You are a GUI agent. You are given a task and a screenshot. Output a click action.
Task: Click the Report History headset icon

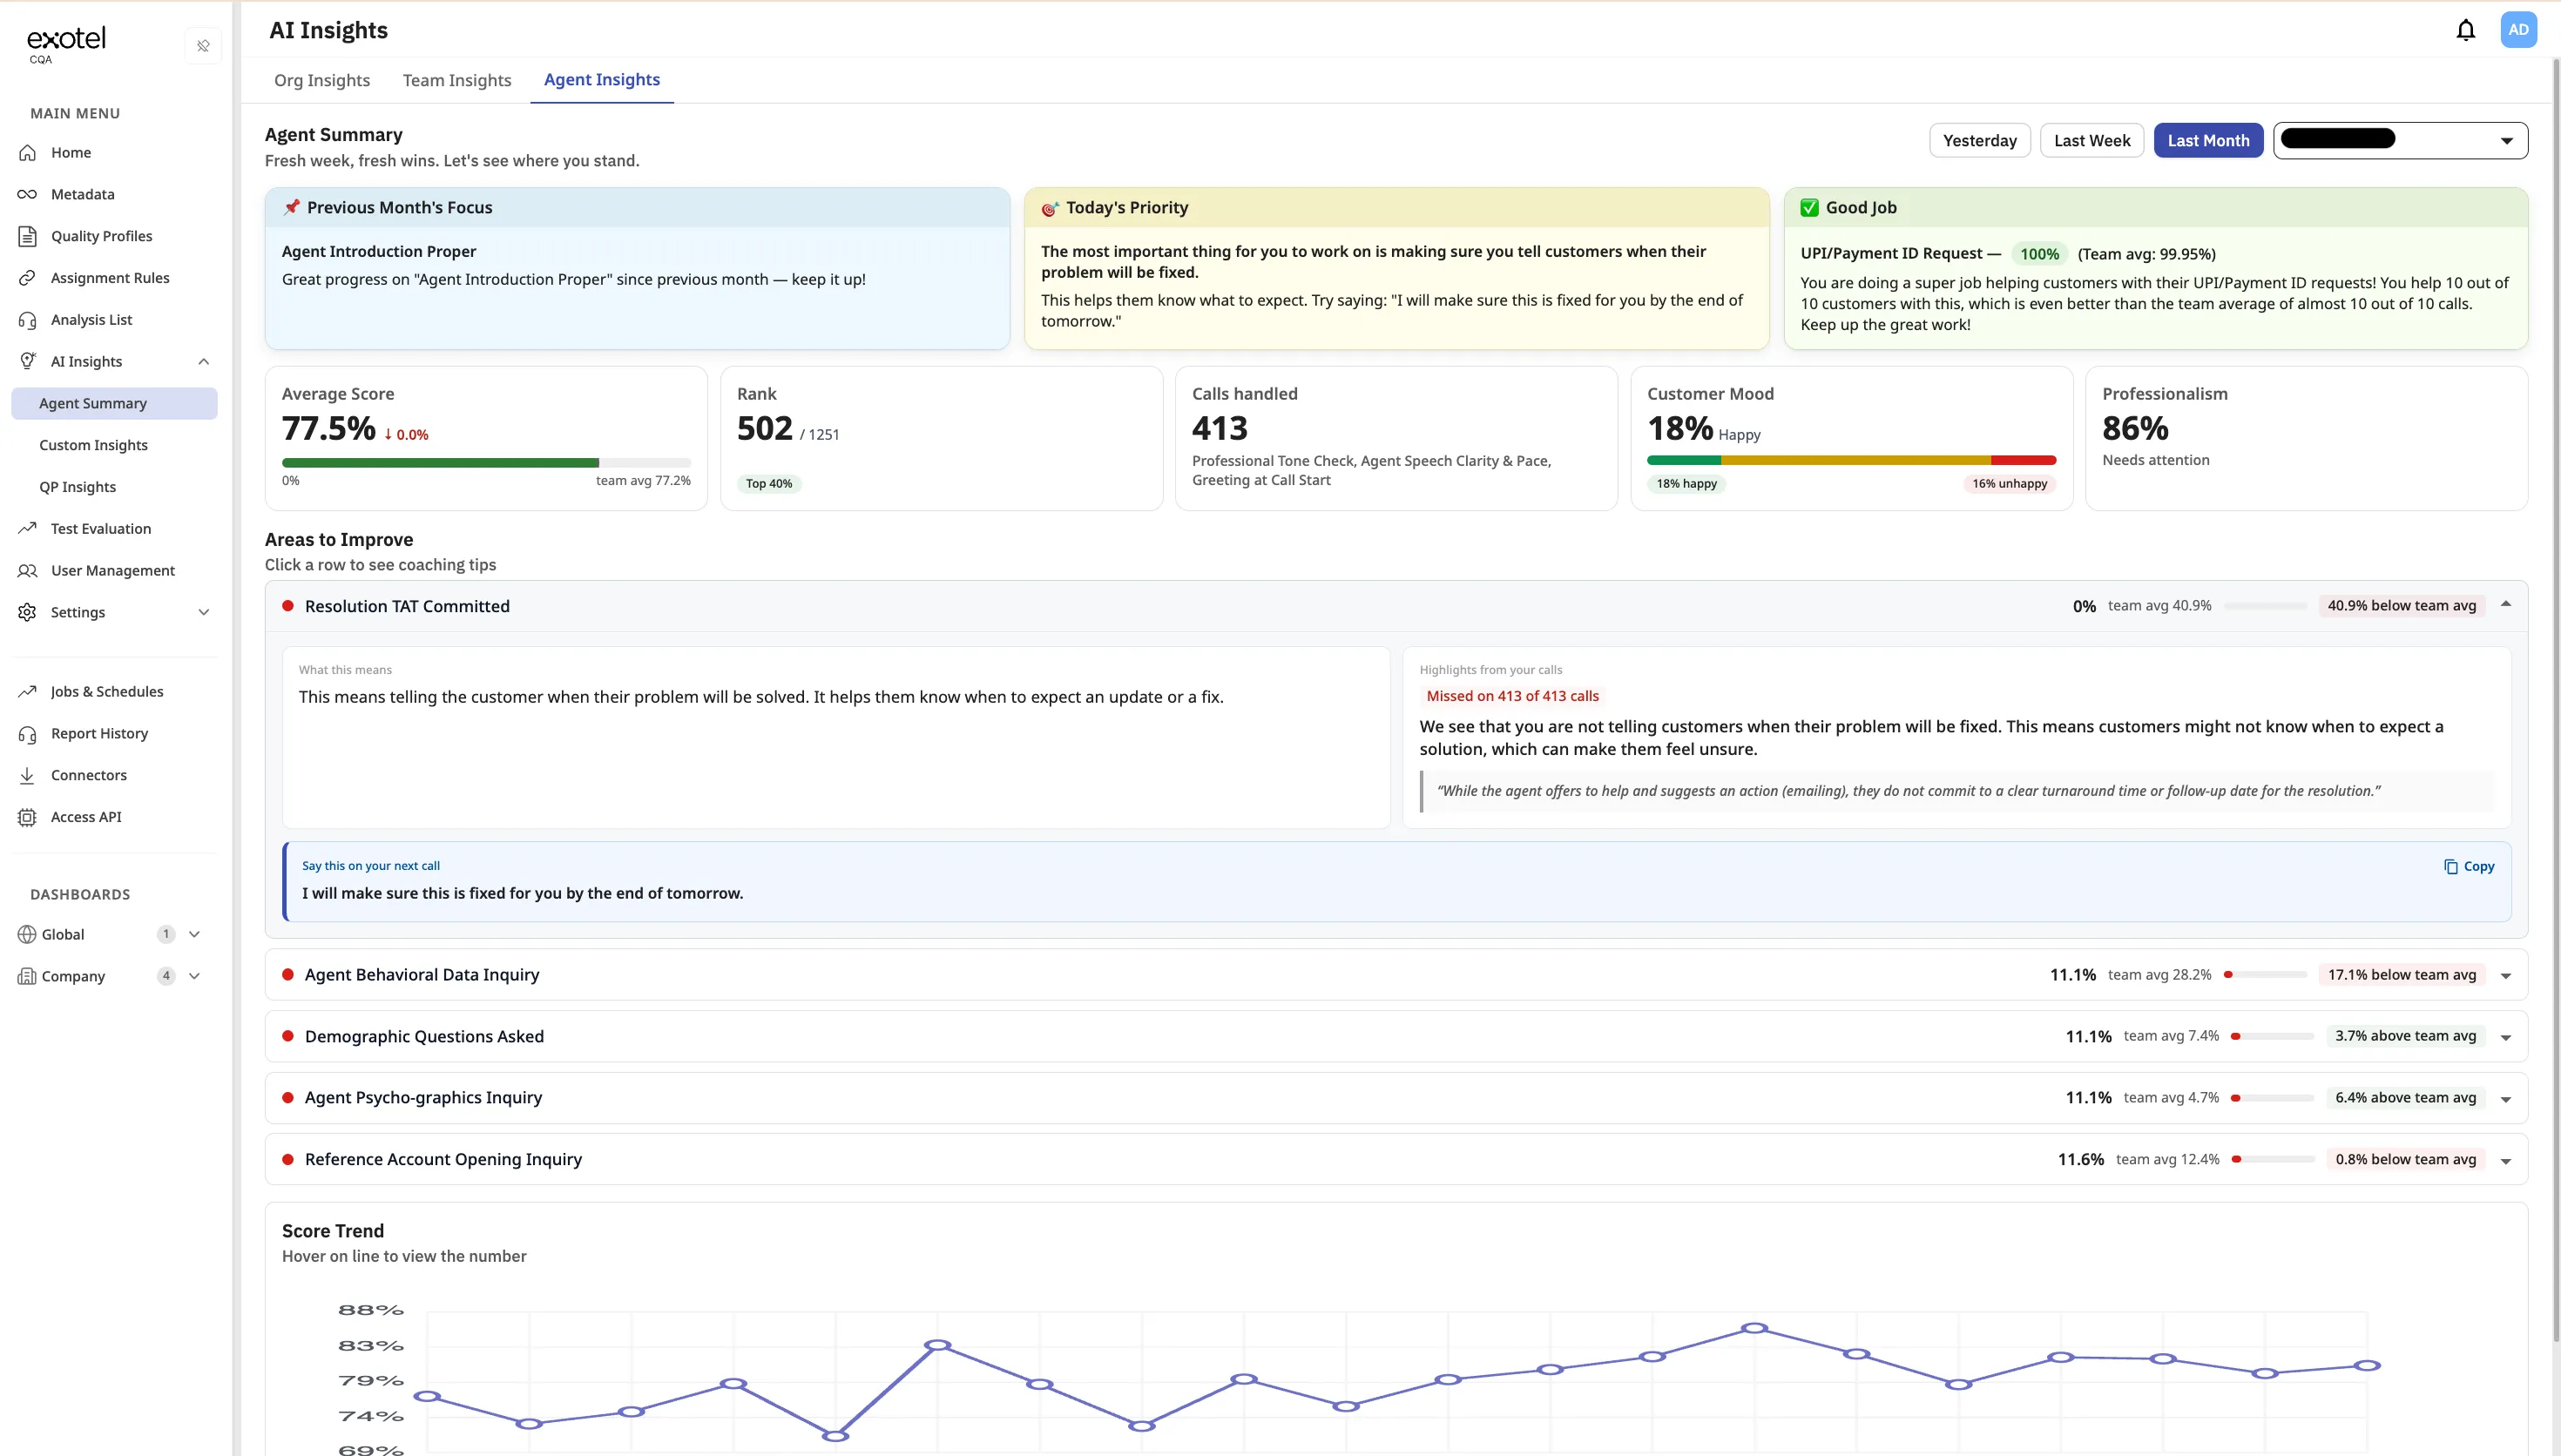(x=27, y=734)
